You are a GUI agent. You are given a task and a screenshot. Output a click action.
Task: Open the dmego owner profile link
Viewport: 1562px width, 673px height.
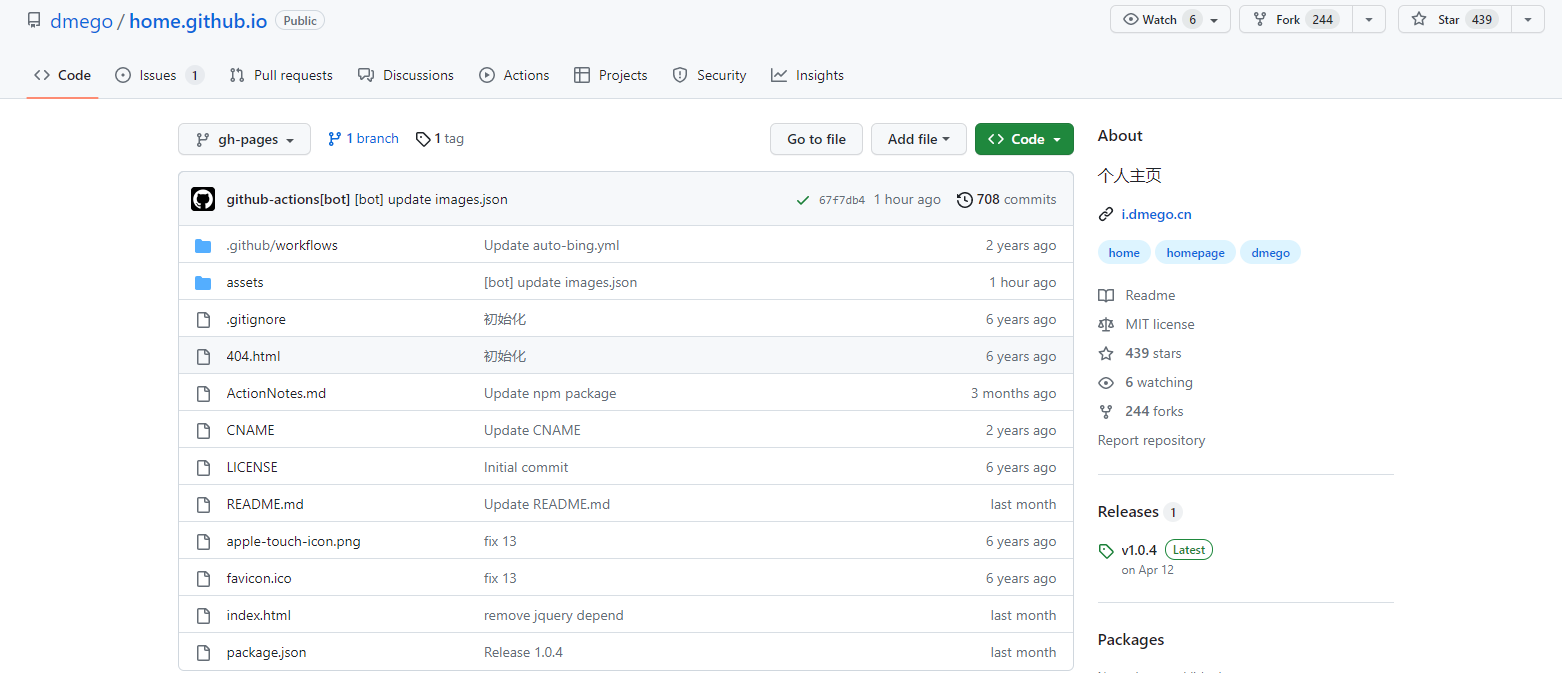81,21
